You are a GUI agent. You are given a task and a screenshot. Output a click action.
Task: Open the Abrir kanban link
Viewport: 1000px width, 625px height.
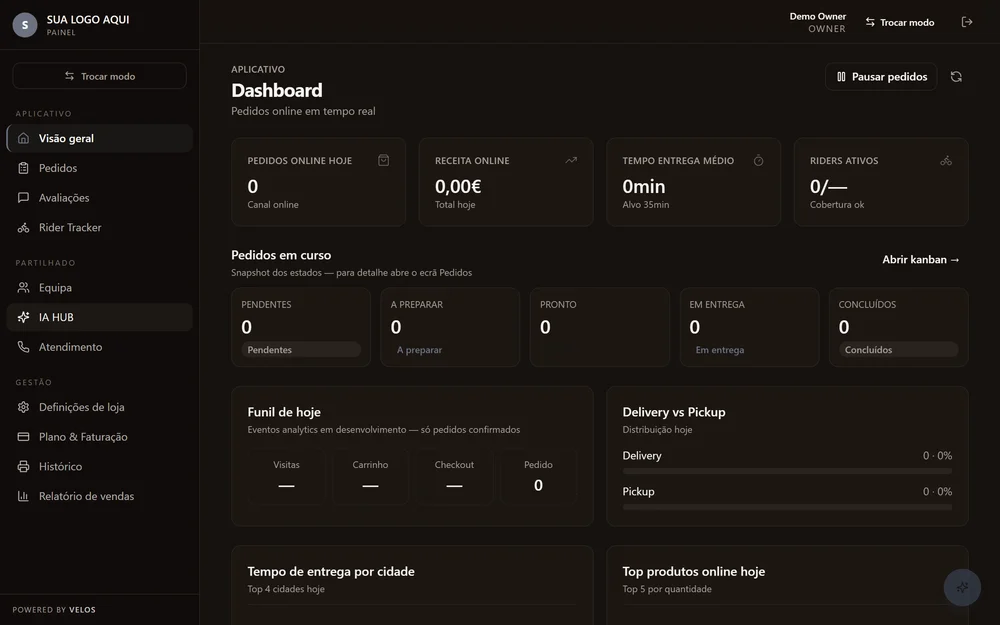921,260
